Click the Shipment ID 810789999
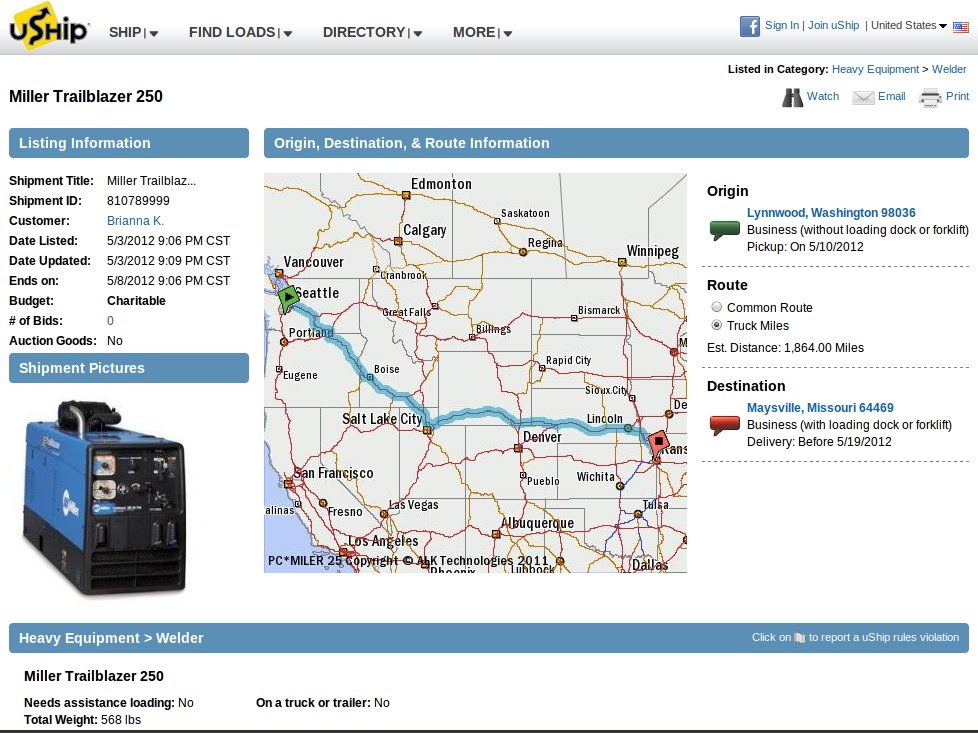This screenshot has width=978, height=733. tap(138, 201)
